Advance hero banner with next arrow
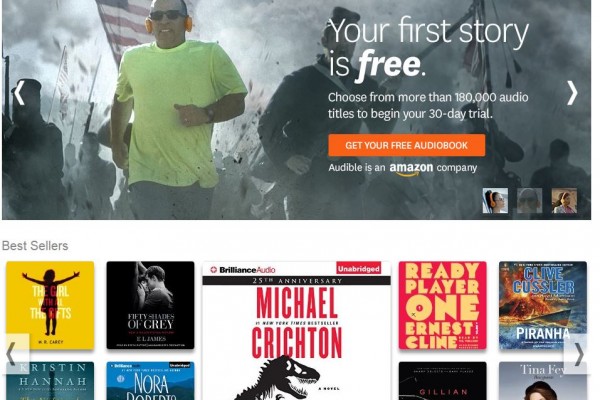The height and width of the screenshot is (400, 600). [x=572, y=93]
